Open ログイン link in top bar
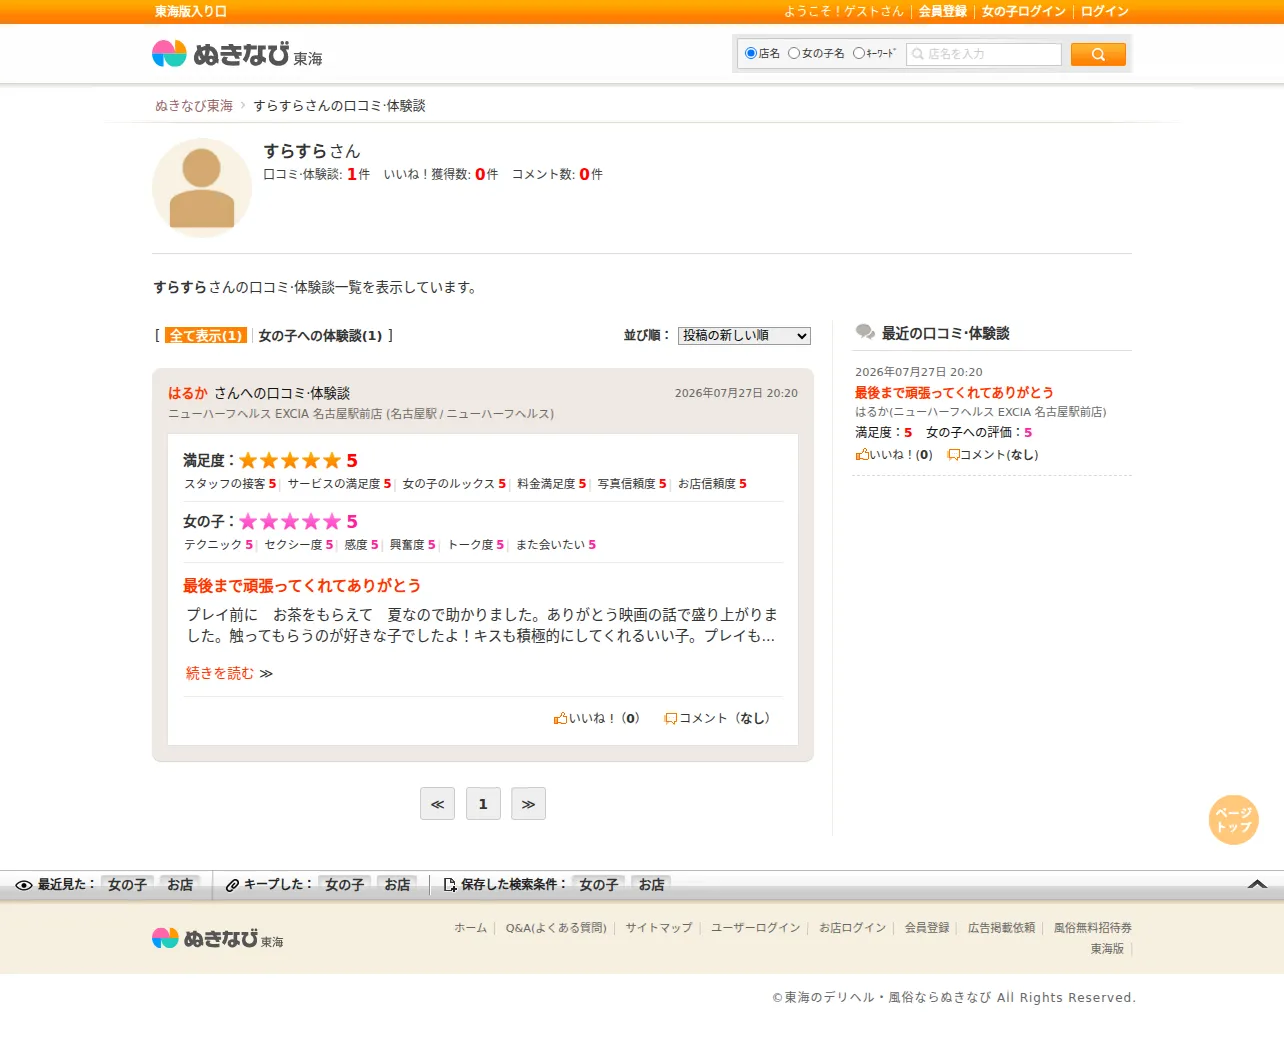 tap(1105, 11)
